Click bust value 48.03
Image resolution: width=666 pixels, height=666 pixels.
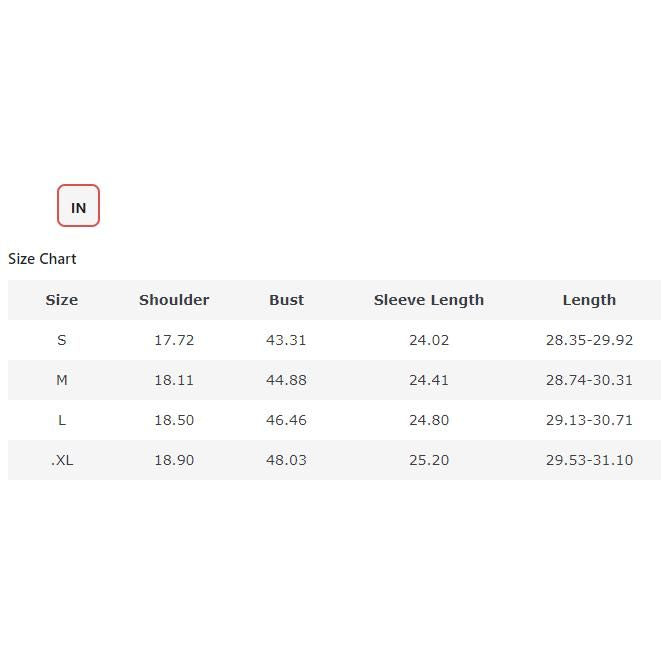click(286, 460)
